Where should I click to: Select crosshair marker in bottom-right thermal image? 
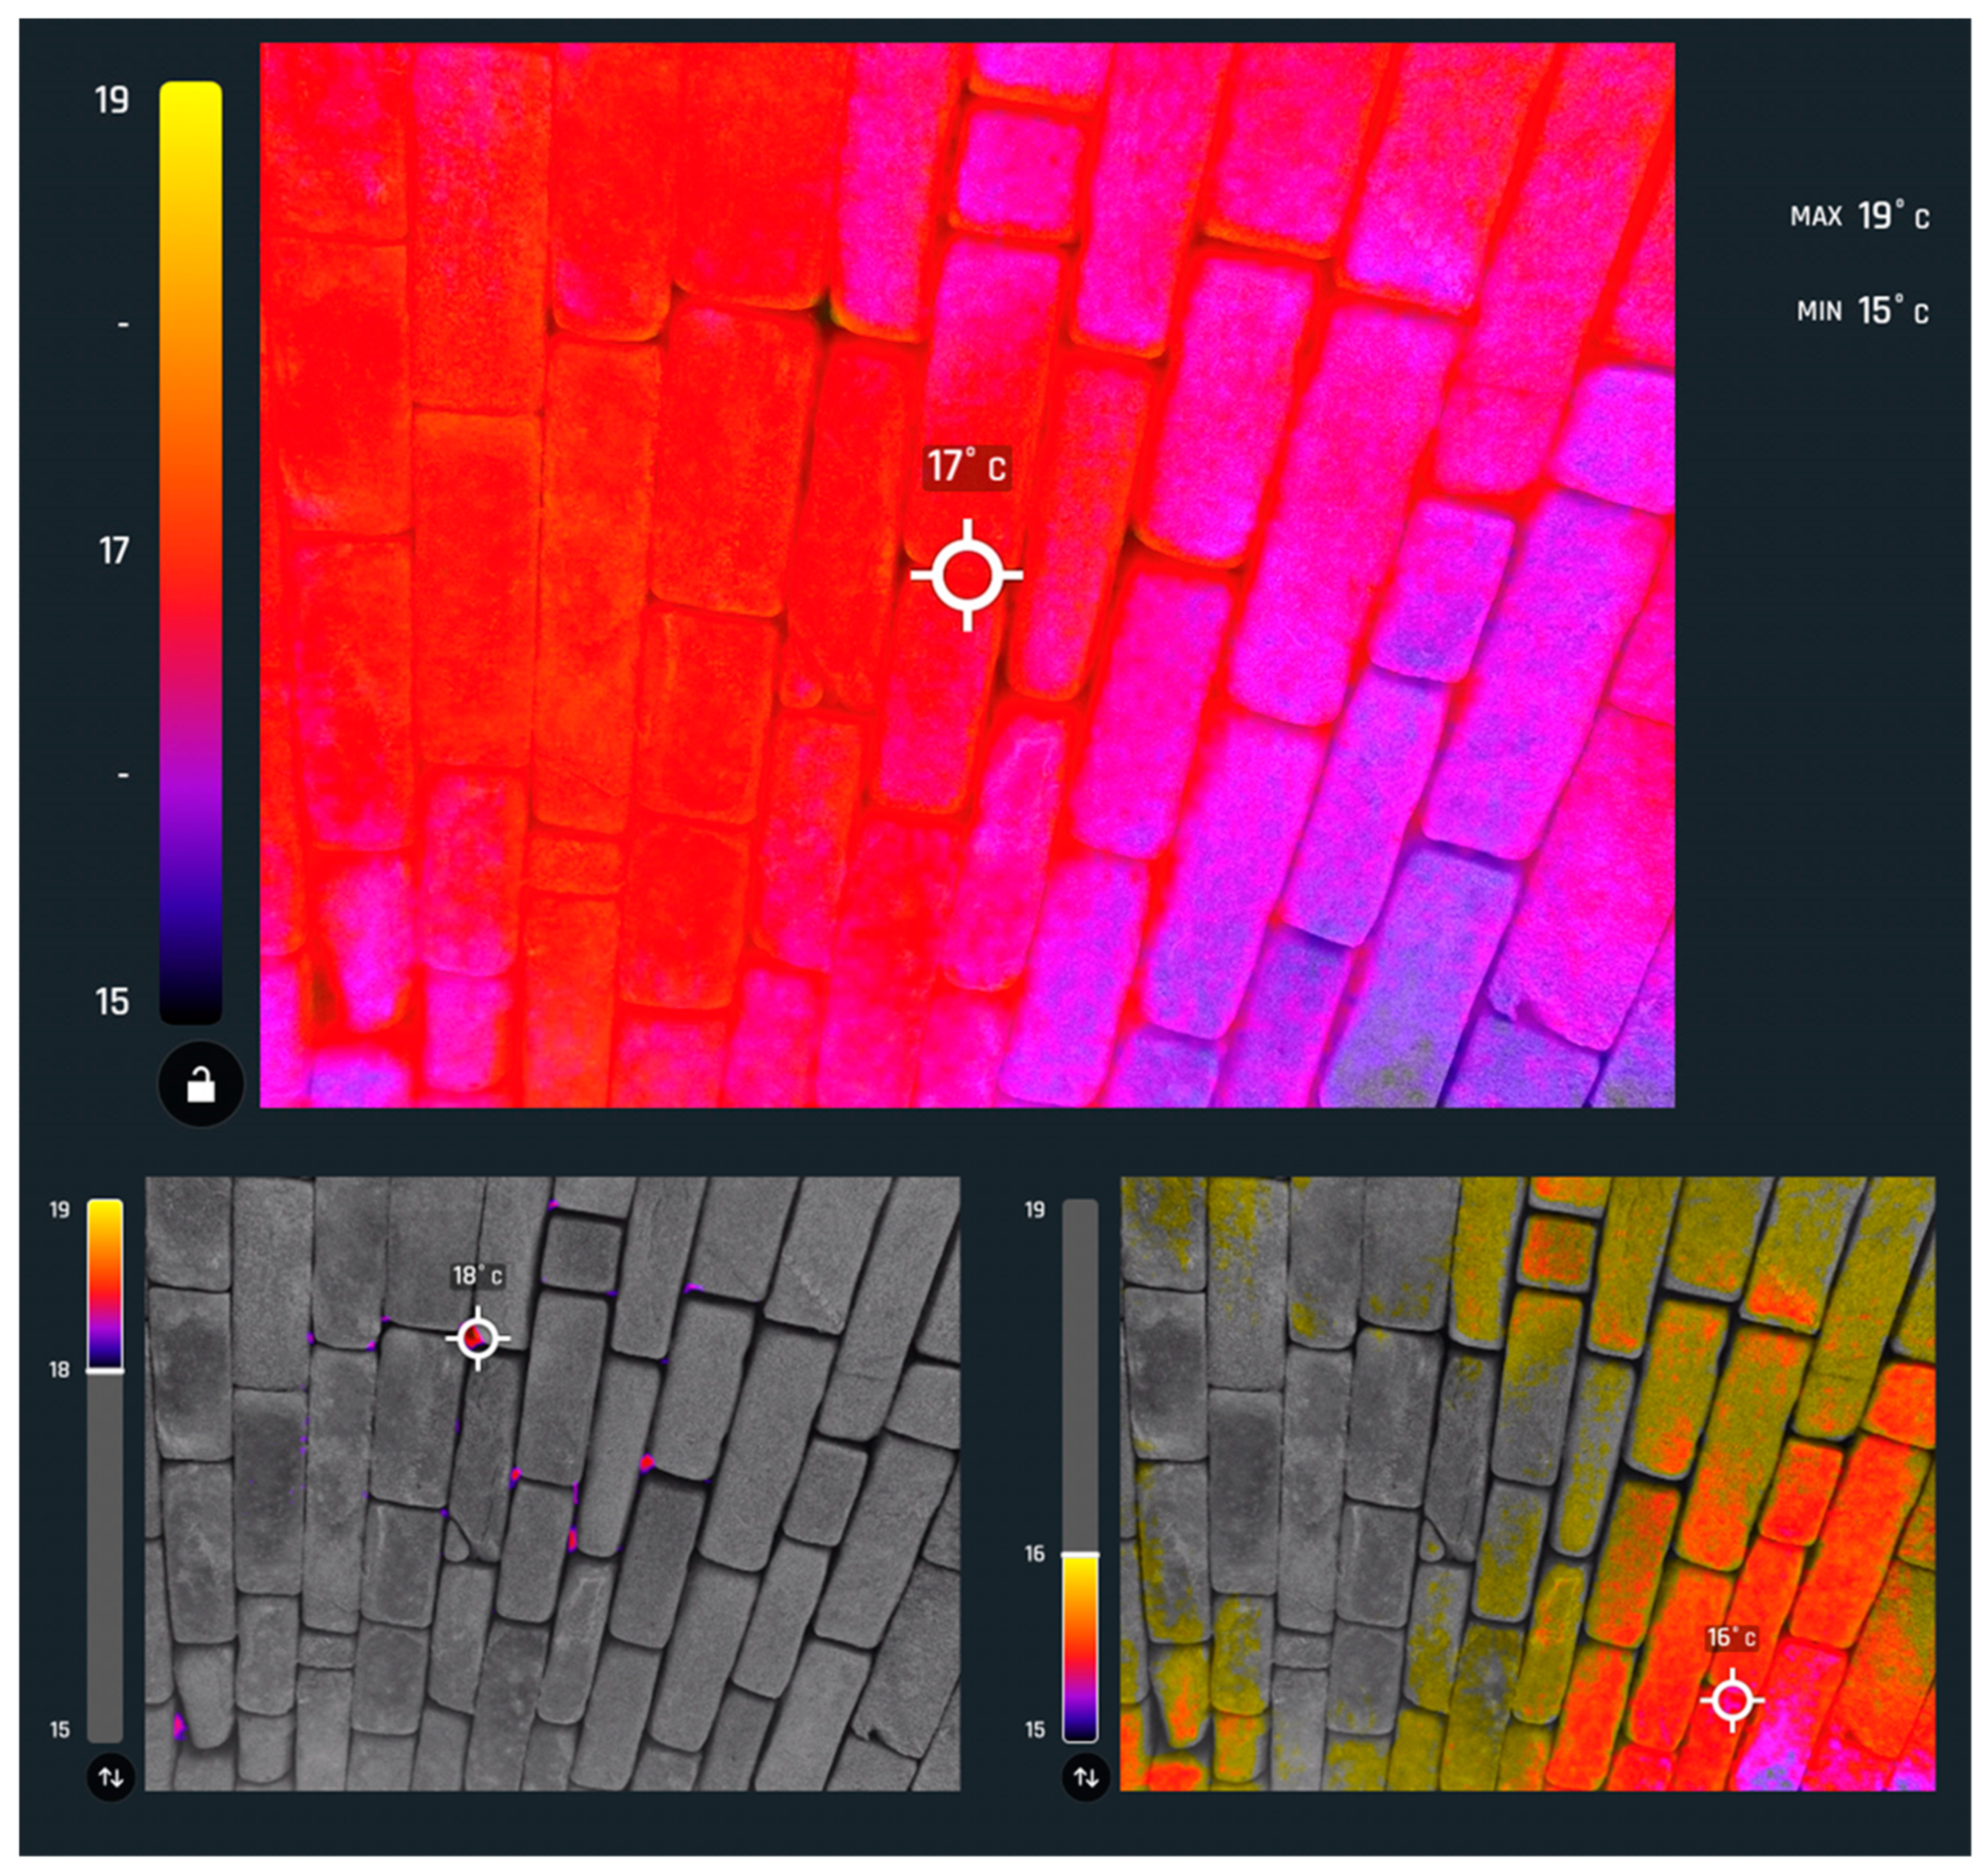click(1732, 1700)
